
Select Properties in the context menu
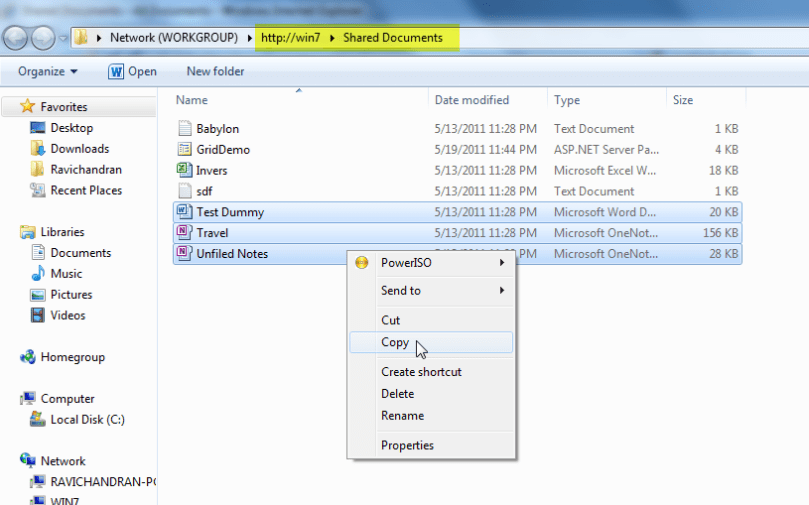407,445
